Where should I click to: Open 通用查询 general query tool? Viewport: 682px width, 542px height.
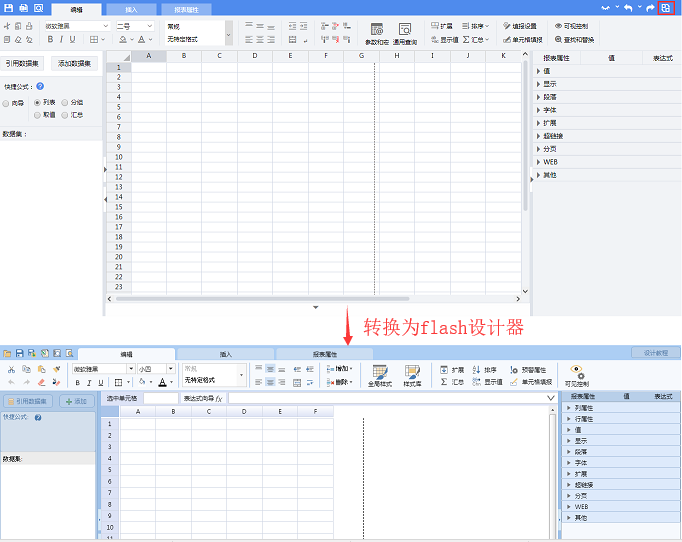(x=405, y=34)
